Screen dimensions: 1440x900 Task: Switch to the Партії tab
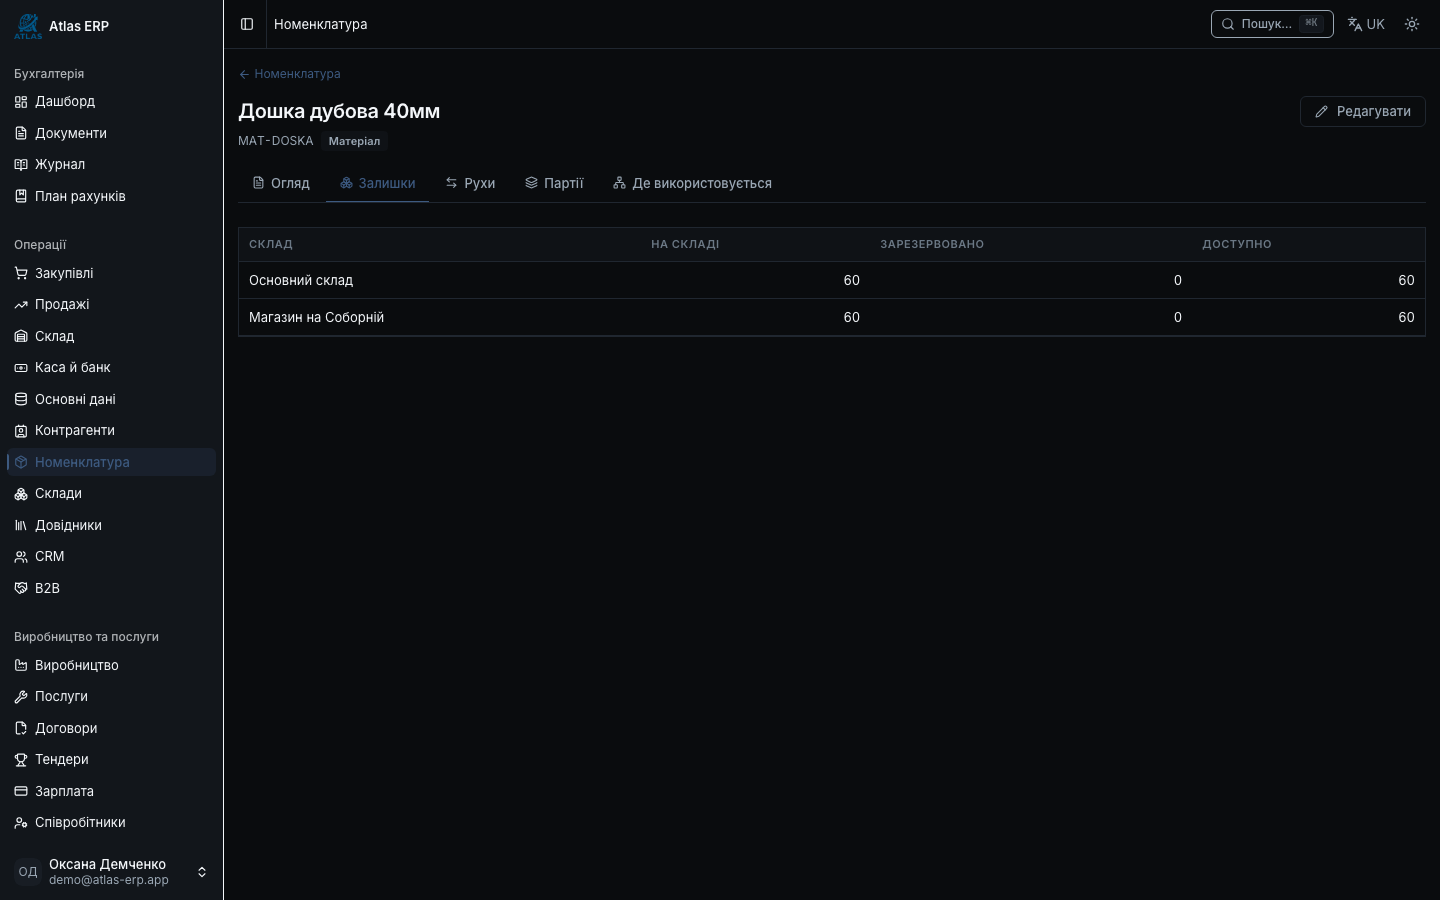(554, 183)
